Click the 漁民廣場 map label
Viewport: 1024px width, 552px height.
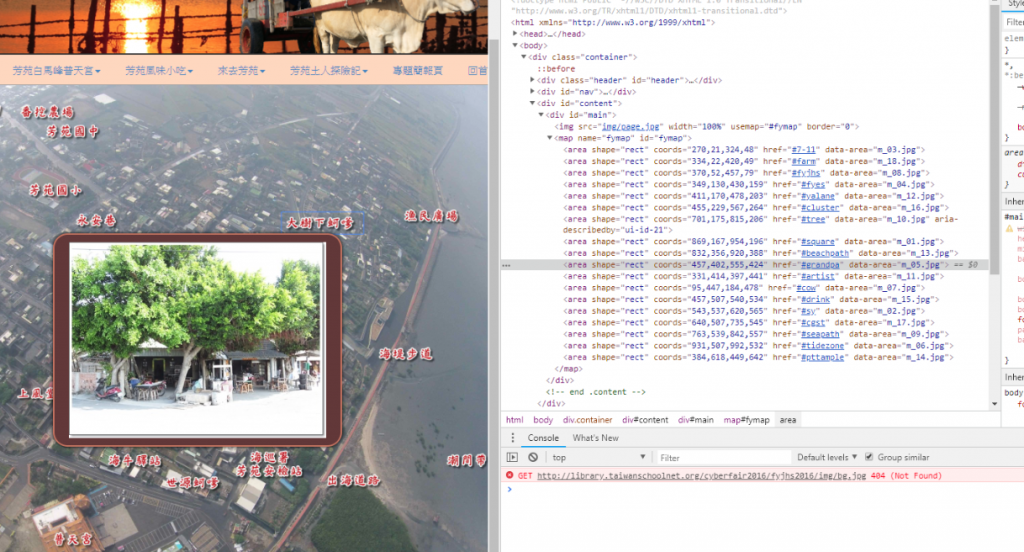pos(432,216)
